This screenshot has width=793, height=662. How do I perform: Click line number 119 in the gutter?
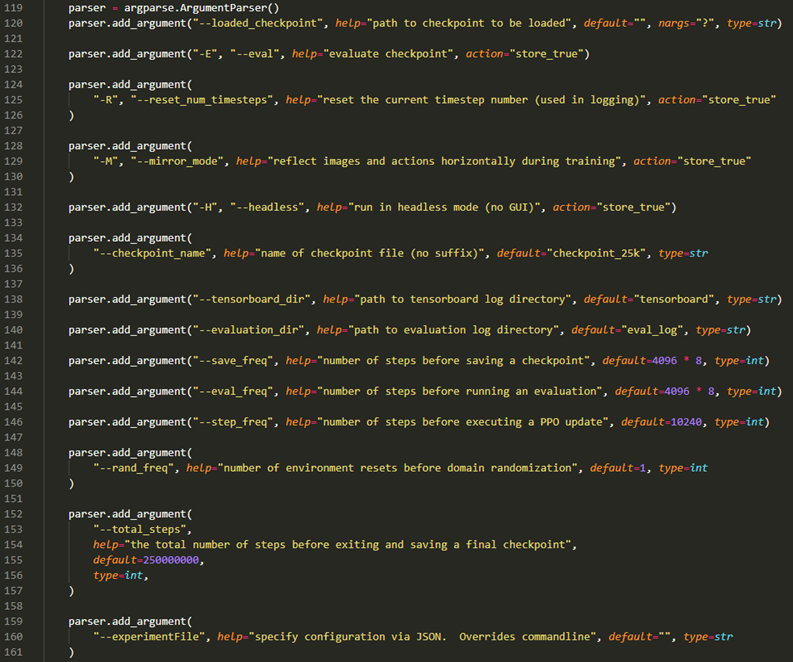click(x=14, y=8)
